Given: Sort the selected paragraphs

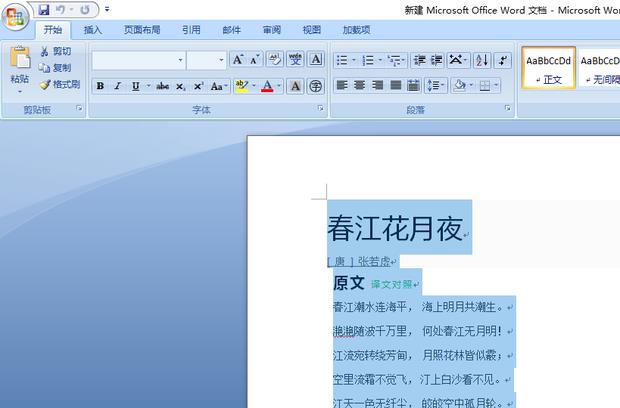Looking at the screenshot, I should point(481,60).
